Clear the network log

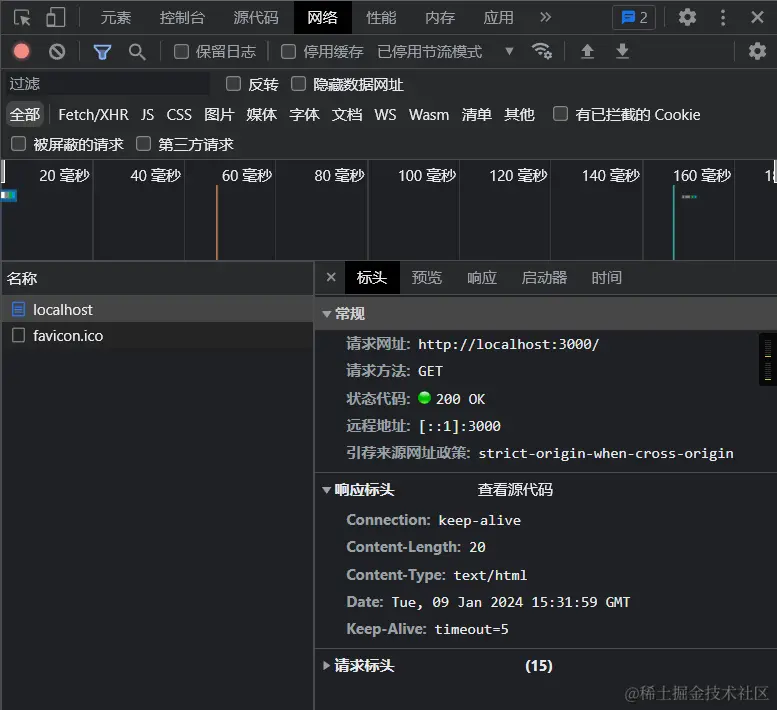click(x=57, y=52)
